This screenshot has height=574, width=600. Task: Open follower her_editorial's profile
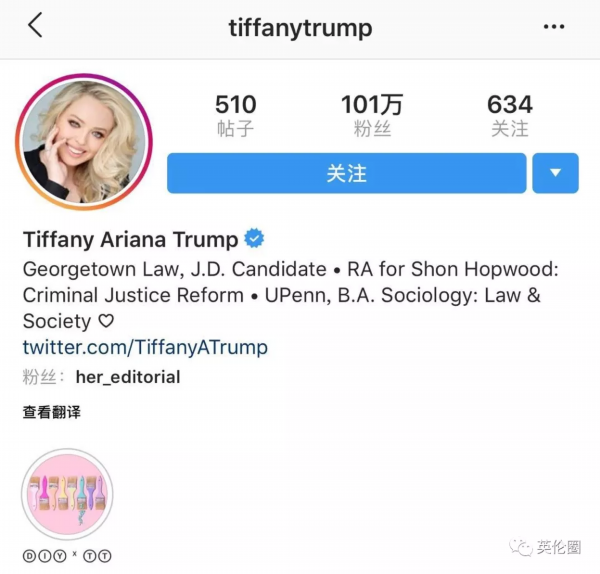pos(128,377)
